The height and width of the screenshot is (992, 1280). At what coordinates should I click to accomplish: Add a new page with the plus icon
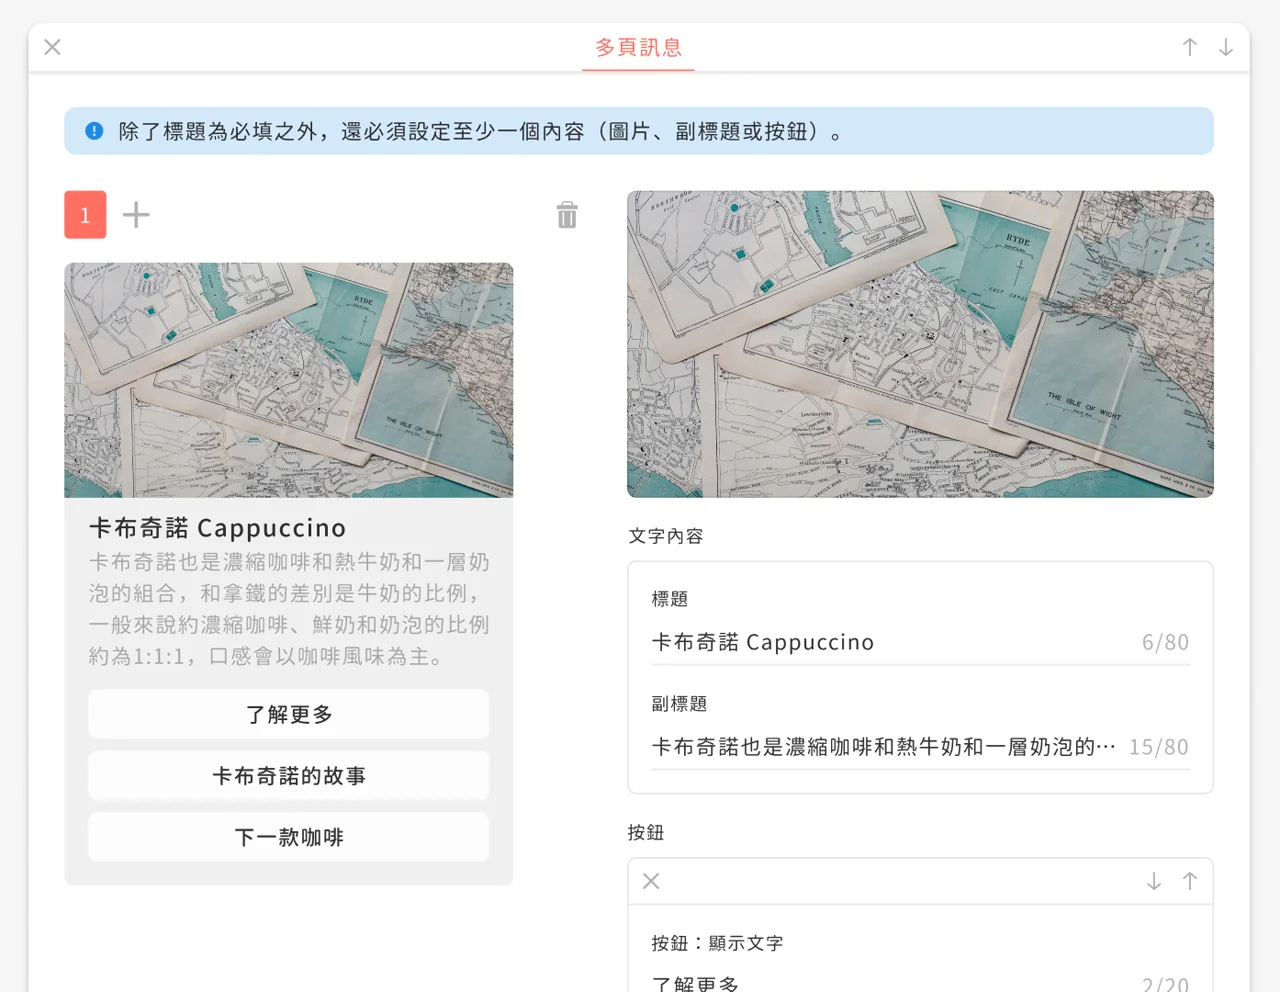[x=136, y=215]
